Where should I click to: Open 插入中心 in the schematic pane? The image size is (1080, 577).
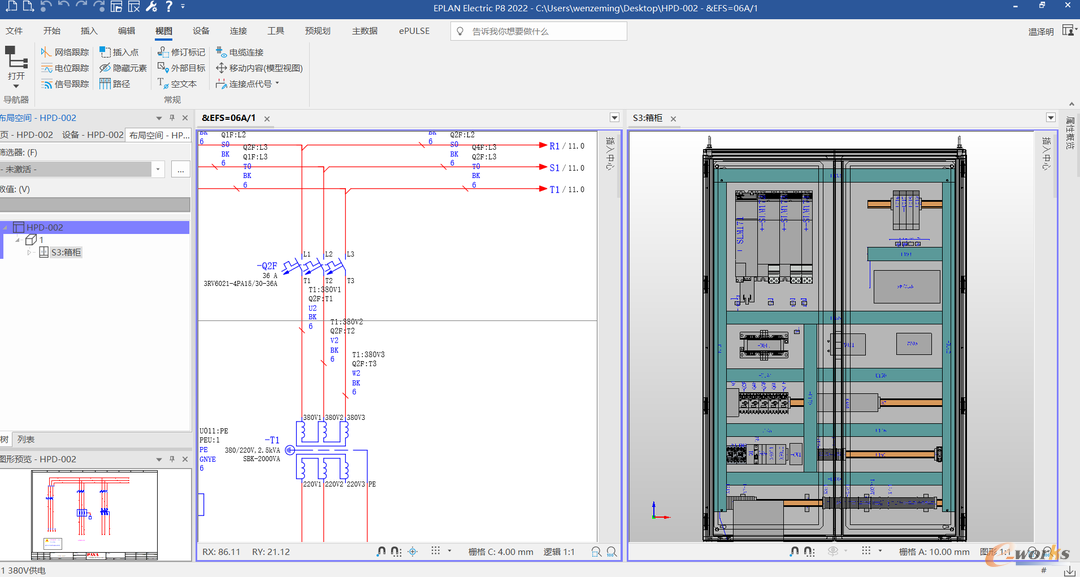point(609,153)
